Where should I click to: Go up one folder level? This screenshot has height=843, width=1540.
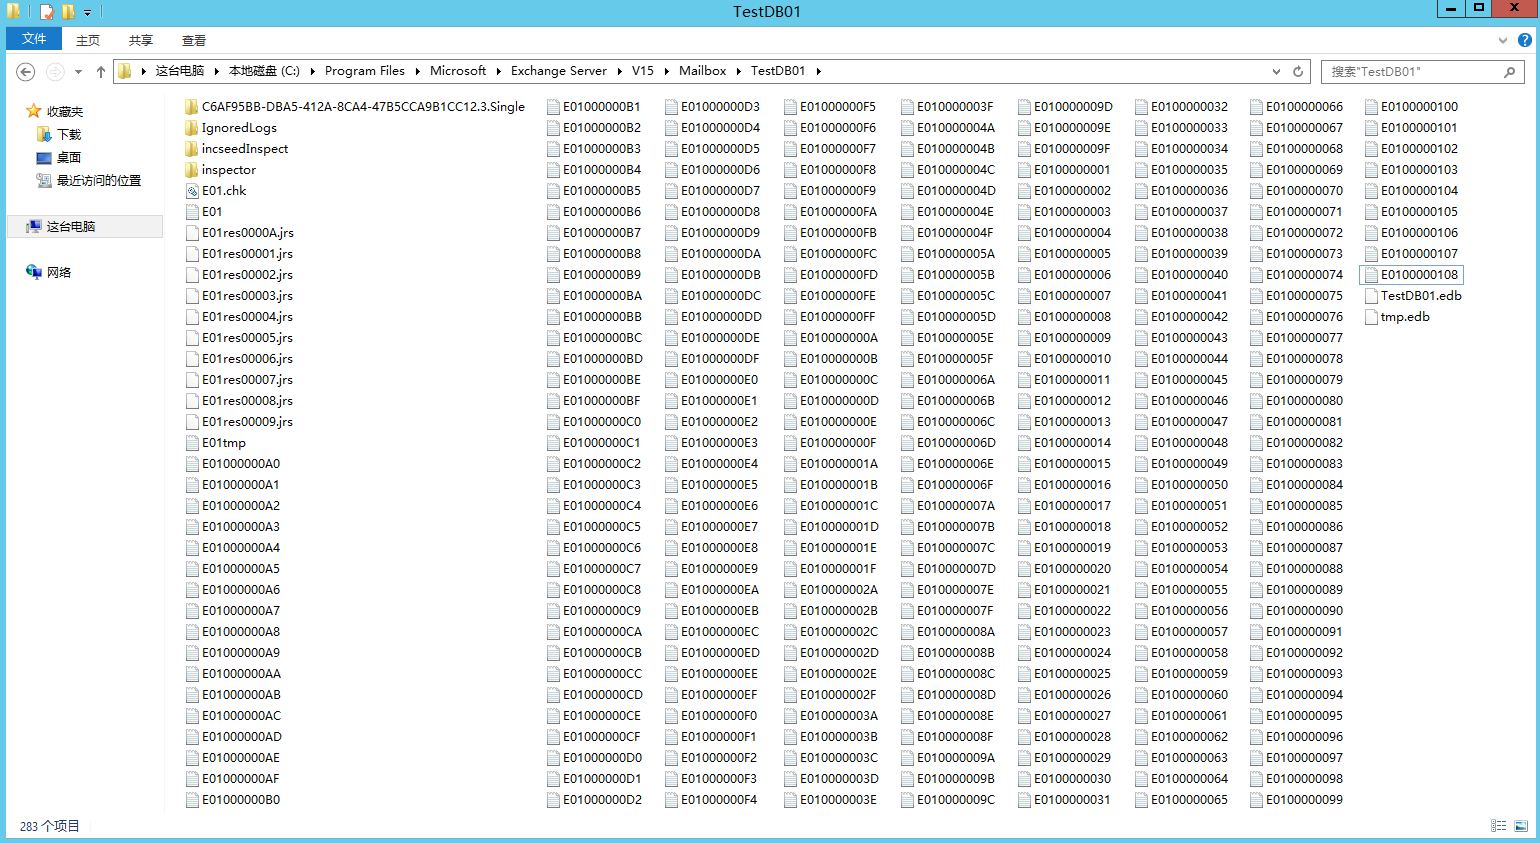(101, 71)
